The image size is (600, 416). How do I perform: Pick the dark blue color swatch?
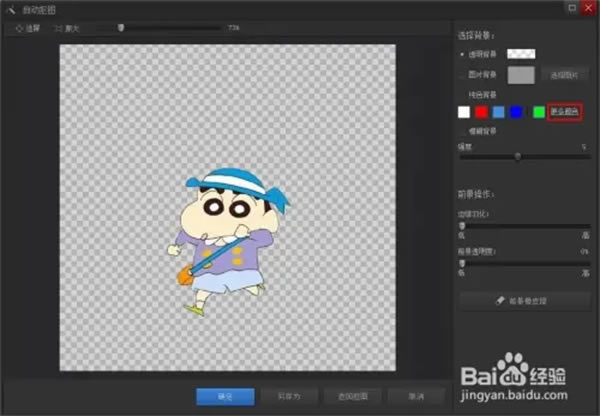(516, 112)
